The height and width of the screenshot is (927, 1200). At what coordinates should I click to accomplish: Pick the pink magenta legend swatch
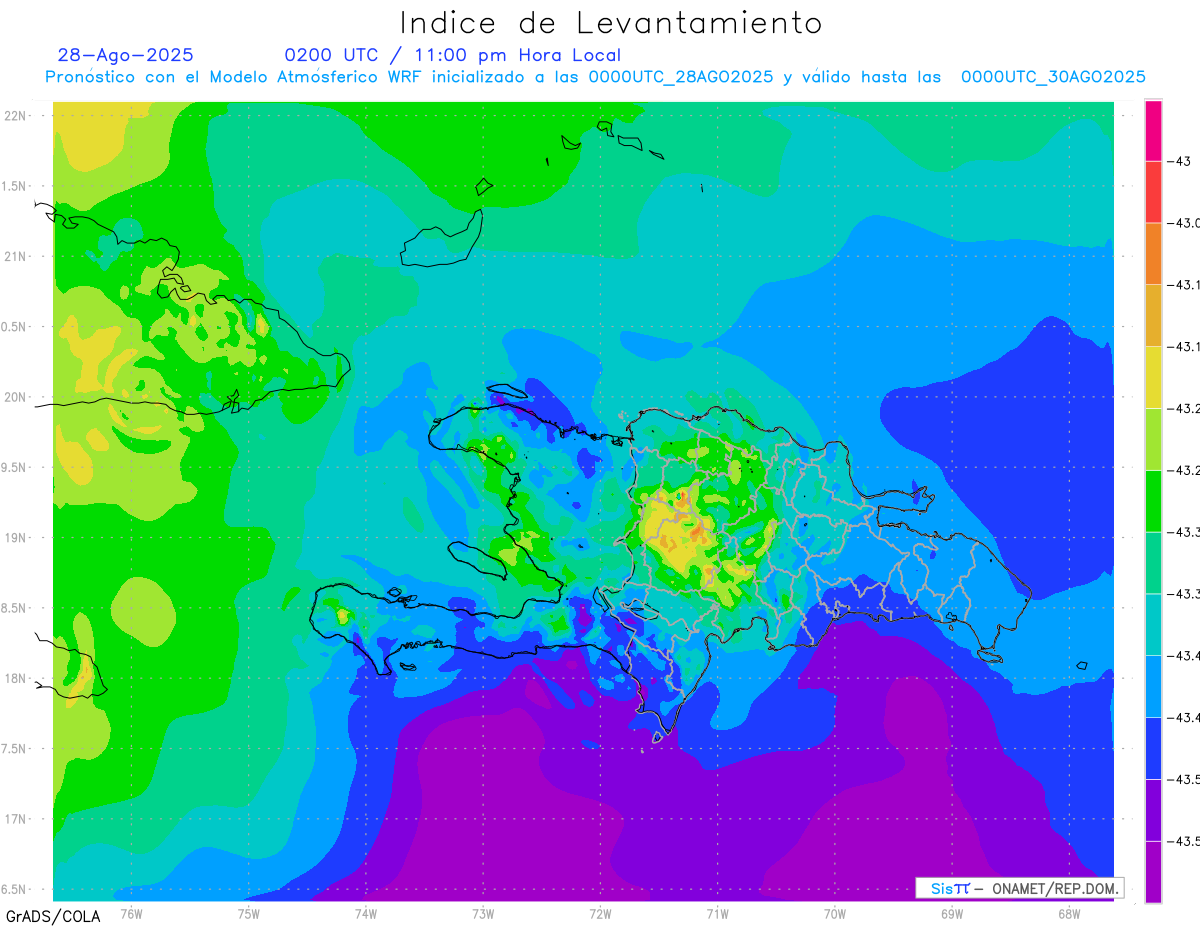1153,130
